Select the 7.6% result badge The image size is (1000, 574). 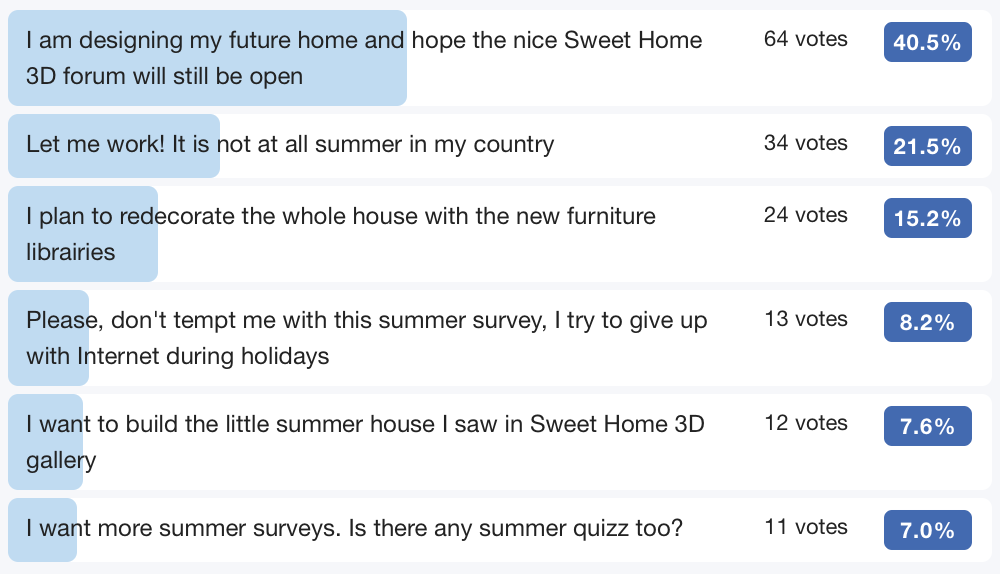coord(927,426)
